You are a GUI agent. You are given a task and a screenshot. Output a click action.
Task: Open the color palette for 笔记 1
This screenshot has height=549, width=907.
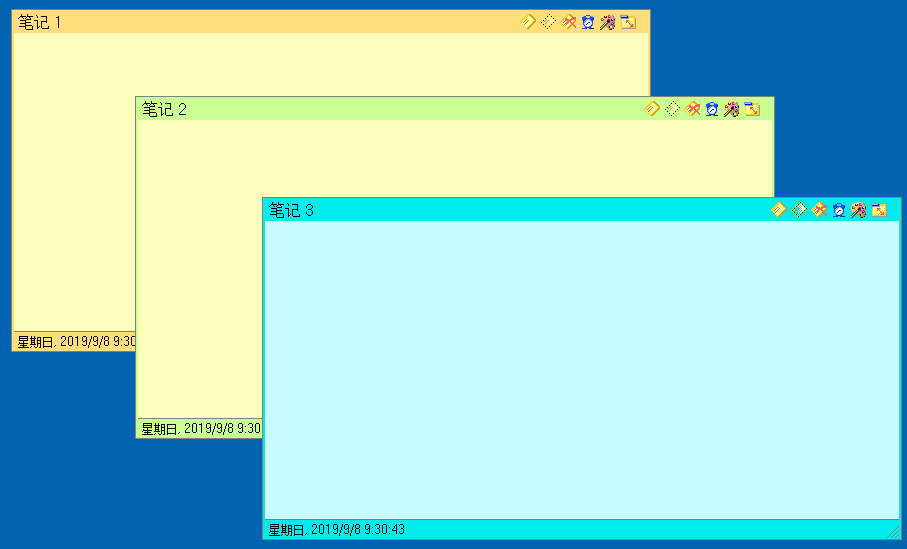click(607, 22)
